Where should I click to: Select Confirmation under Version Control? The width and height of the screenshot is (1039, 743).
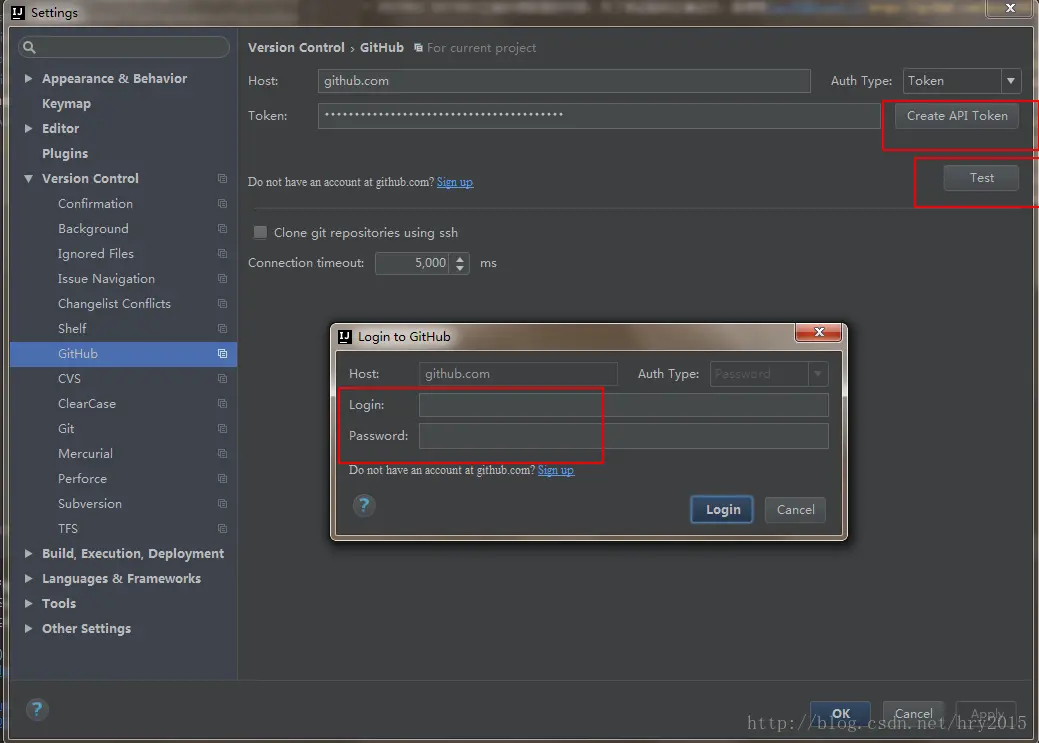[x=95, y=203]
